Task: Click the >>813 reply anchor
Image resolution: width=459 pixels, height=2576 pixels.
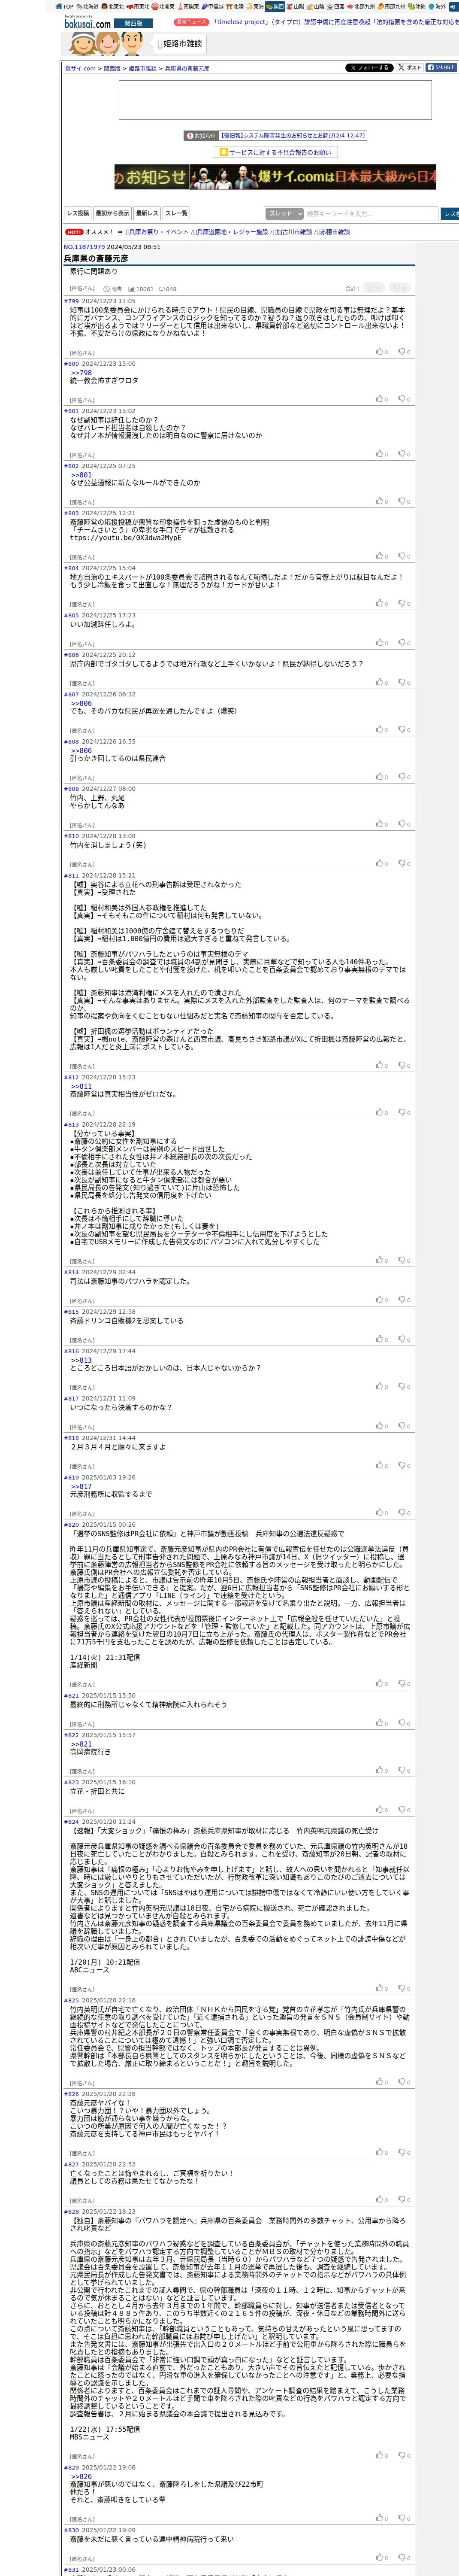Action: (x=81, y=1360)
